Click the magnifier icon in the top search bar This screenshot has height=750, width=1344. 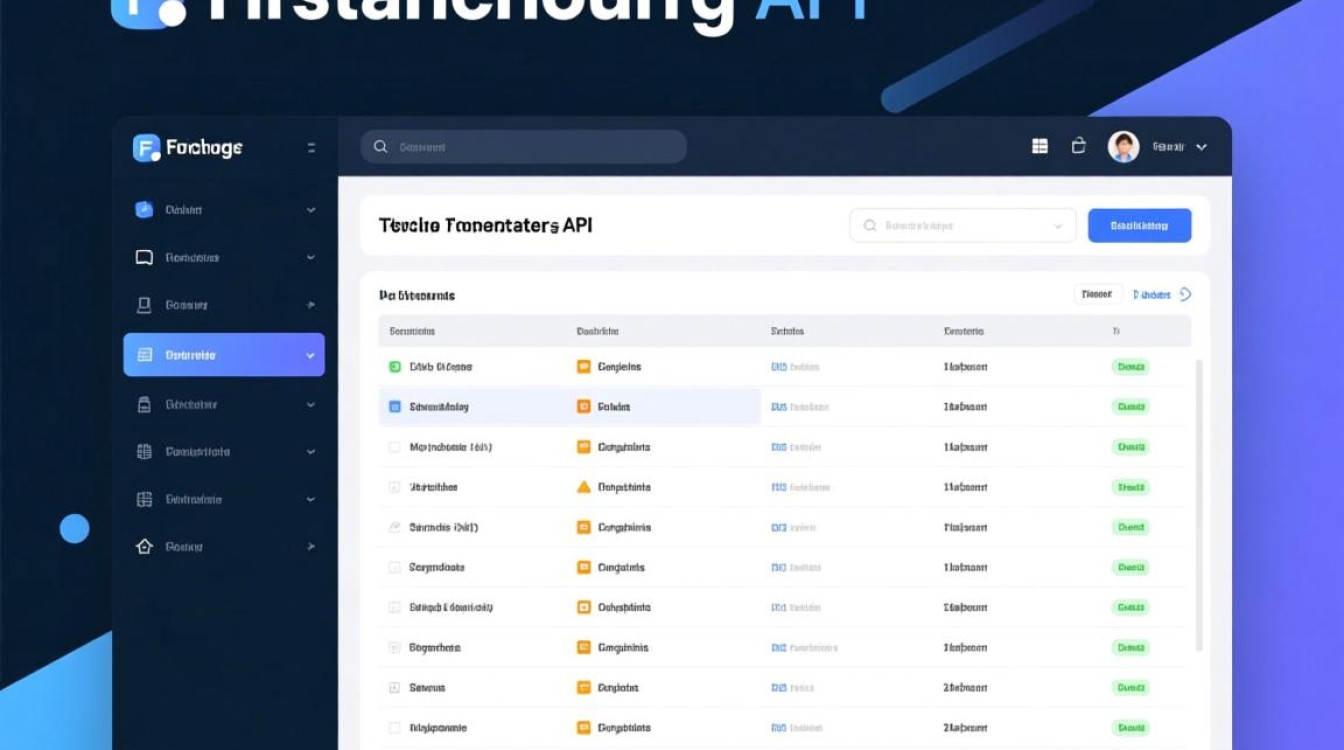point(380,146)
